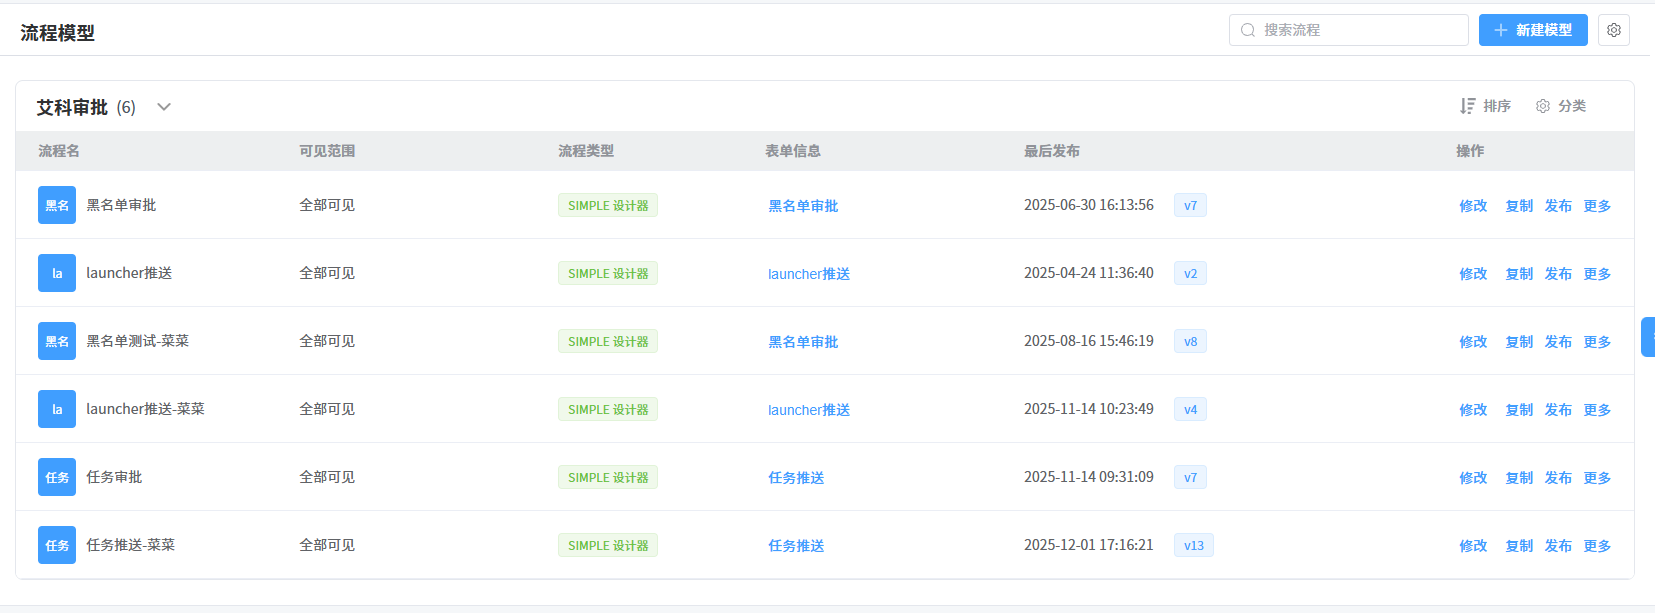Click the 排序 button

tap(1485, 106)
